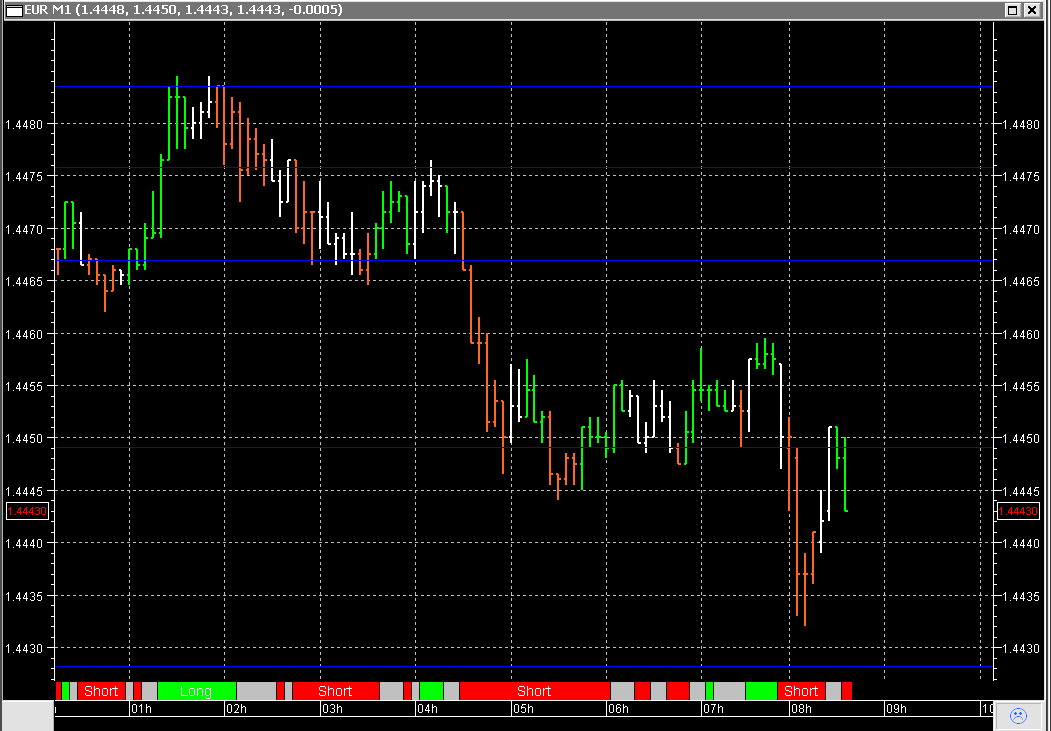Screen dimensions: 1051x731
Task: Click the small red segment after the last Short
Action: [x=845, y=690]
